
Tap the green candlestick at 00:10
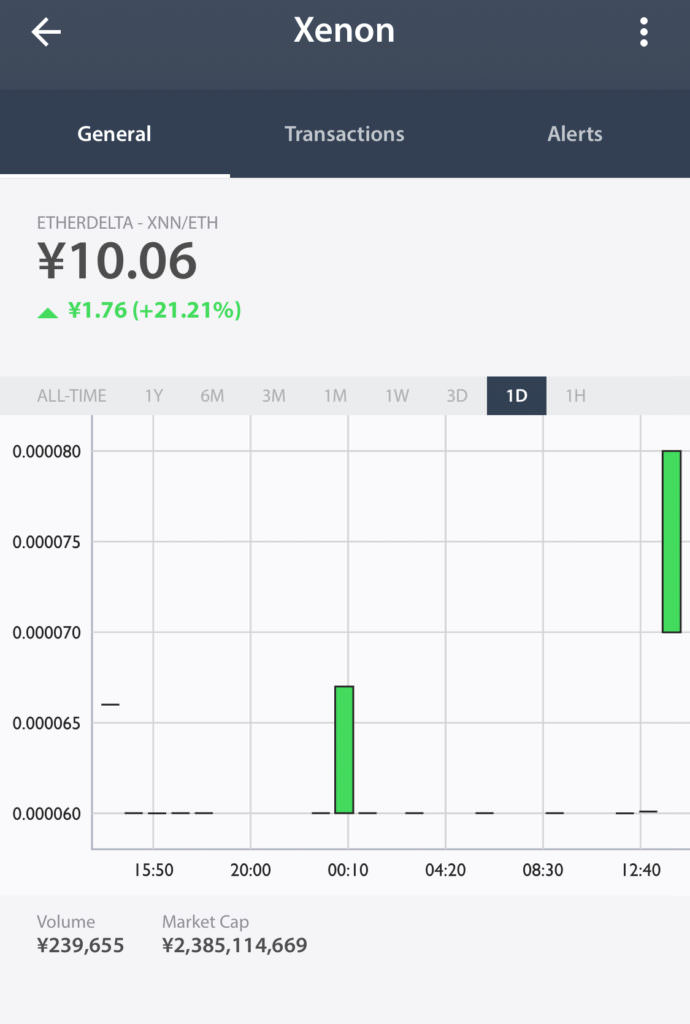tap(344, 749)
